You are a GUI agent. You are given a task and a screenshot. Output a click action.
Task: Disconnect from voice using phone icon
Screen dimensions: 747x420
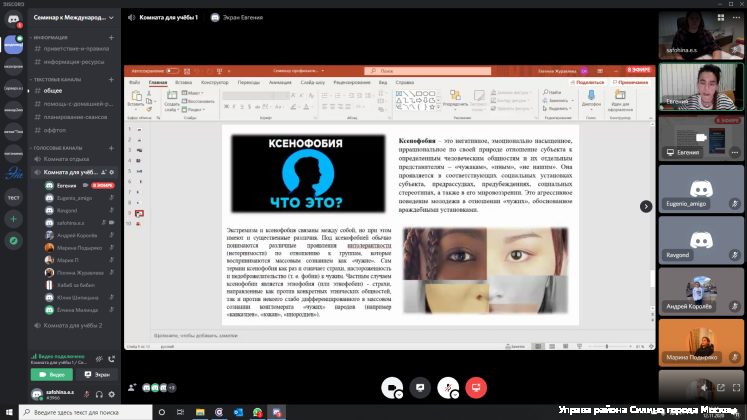[111, 359]
